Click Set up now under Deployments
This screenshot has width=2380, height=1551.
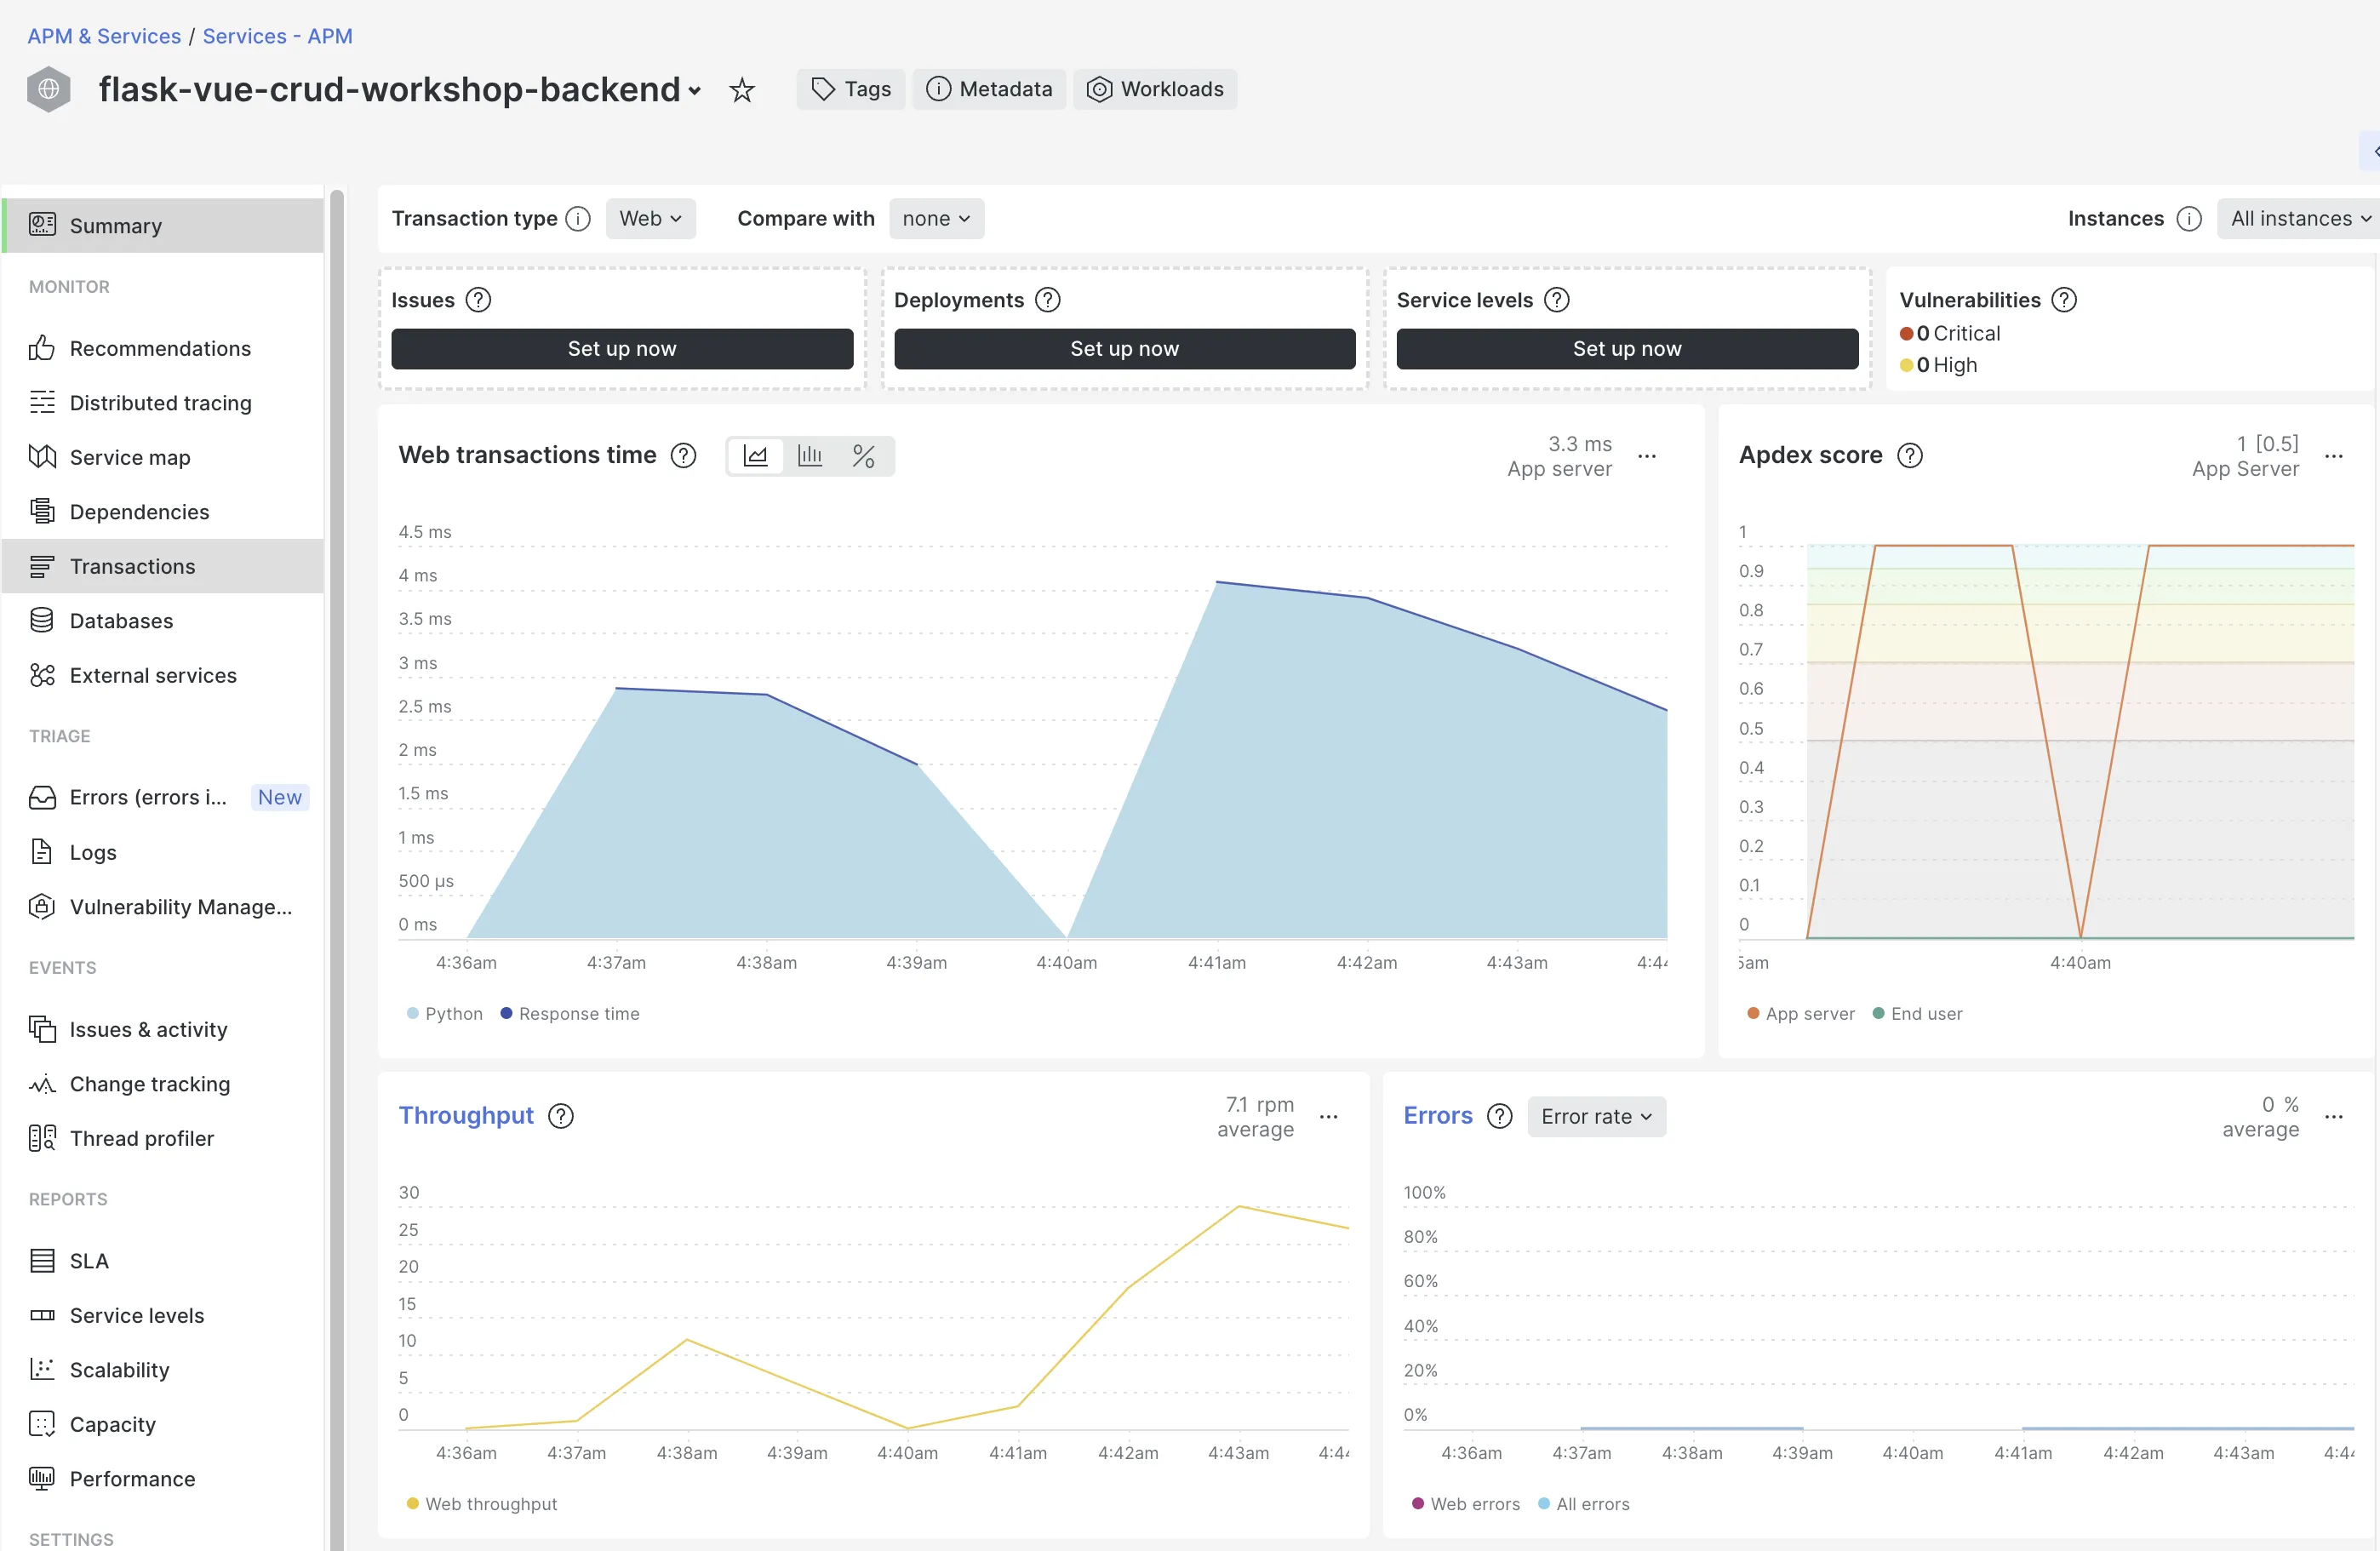(1125, 348)
